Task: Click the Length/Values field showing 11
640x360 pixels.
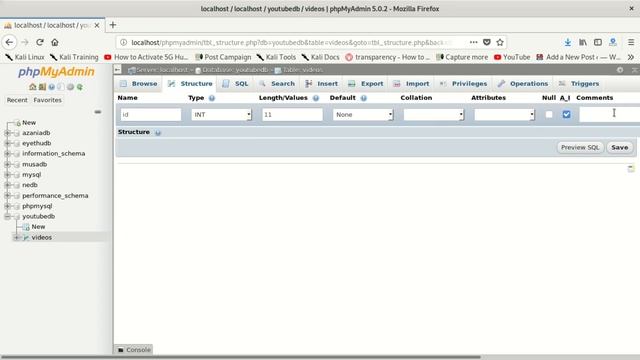Action: [x=292, y=115]
